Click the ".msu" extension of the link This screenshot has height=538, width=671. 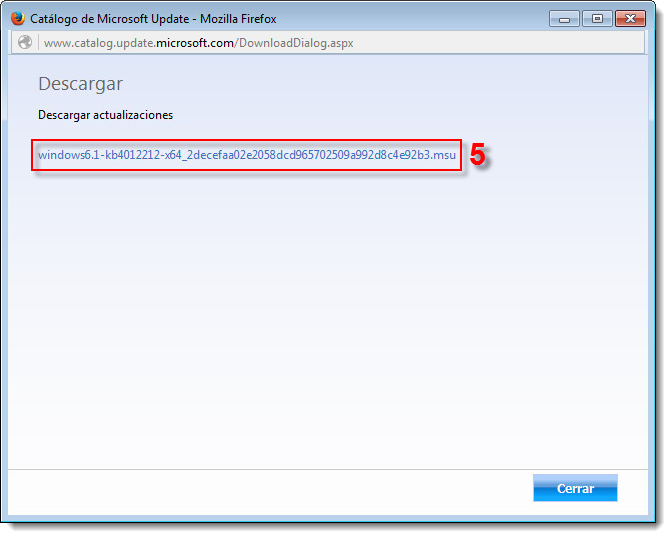coord(444,155)
